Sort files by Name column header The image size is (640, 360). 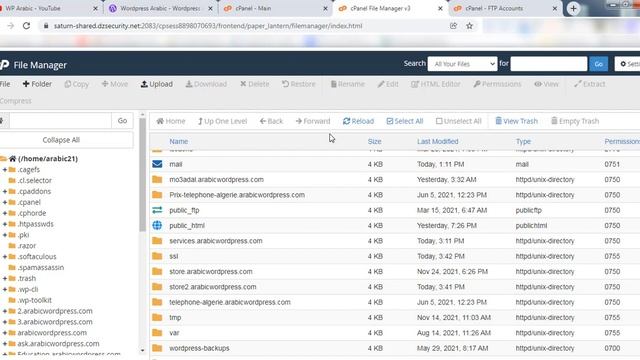(x=179, y=142)
